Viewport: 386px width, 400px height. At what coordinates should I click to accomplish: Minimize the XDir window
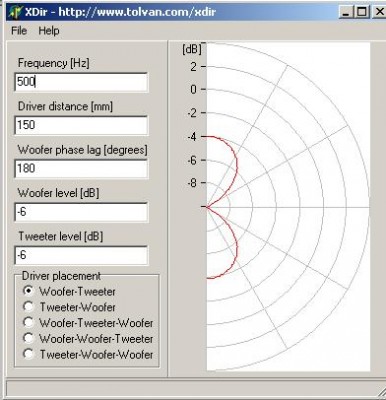pos(346,12)
